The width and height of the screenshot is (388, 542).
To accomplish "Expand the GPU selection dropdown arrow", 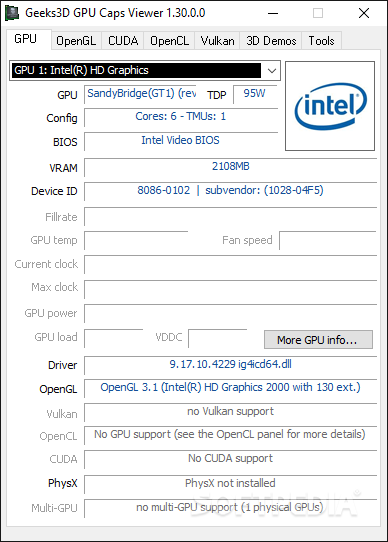I will (272, 71).
